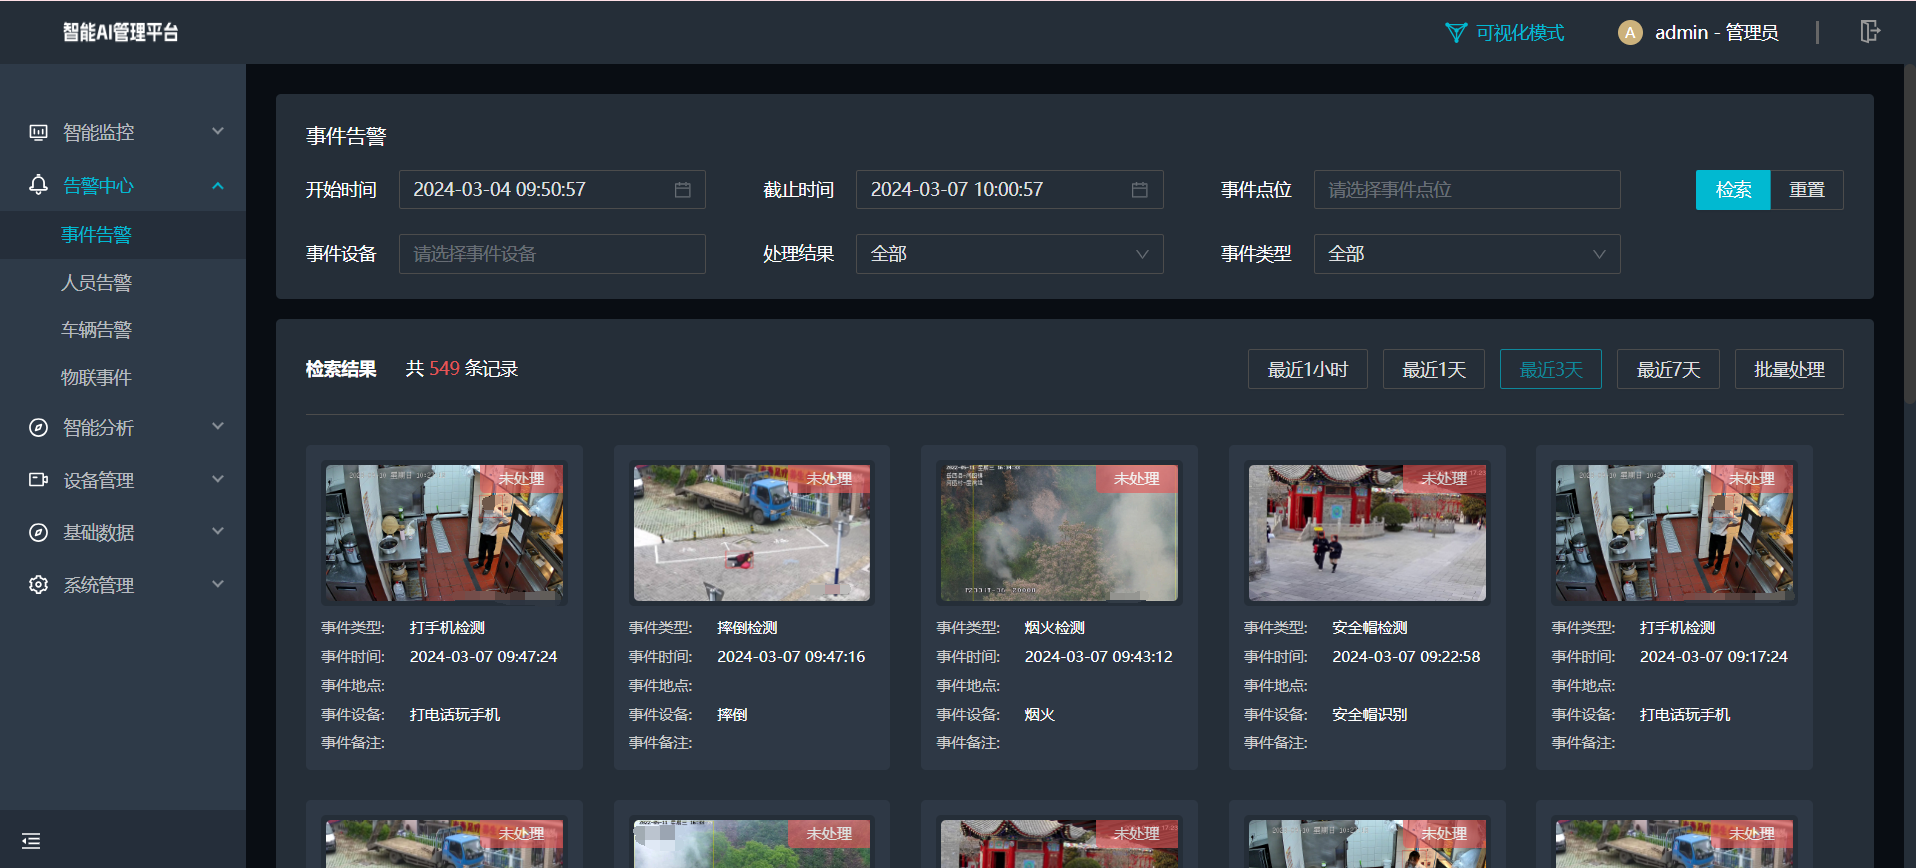Click the logout icon in top bar
The height and width of the screenshot is (868, 1916).
(x=1870, y=32)
